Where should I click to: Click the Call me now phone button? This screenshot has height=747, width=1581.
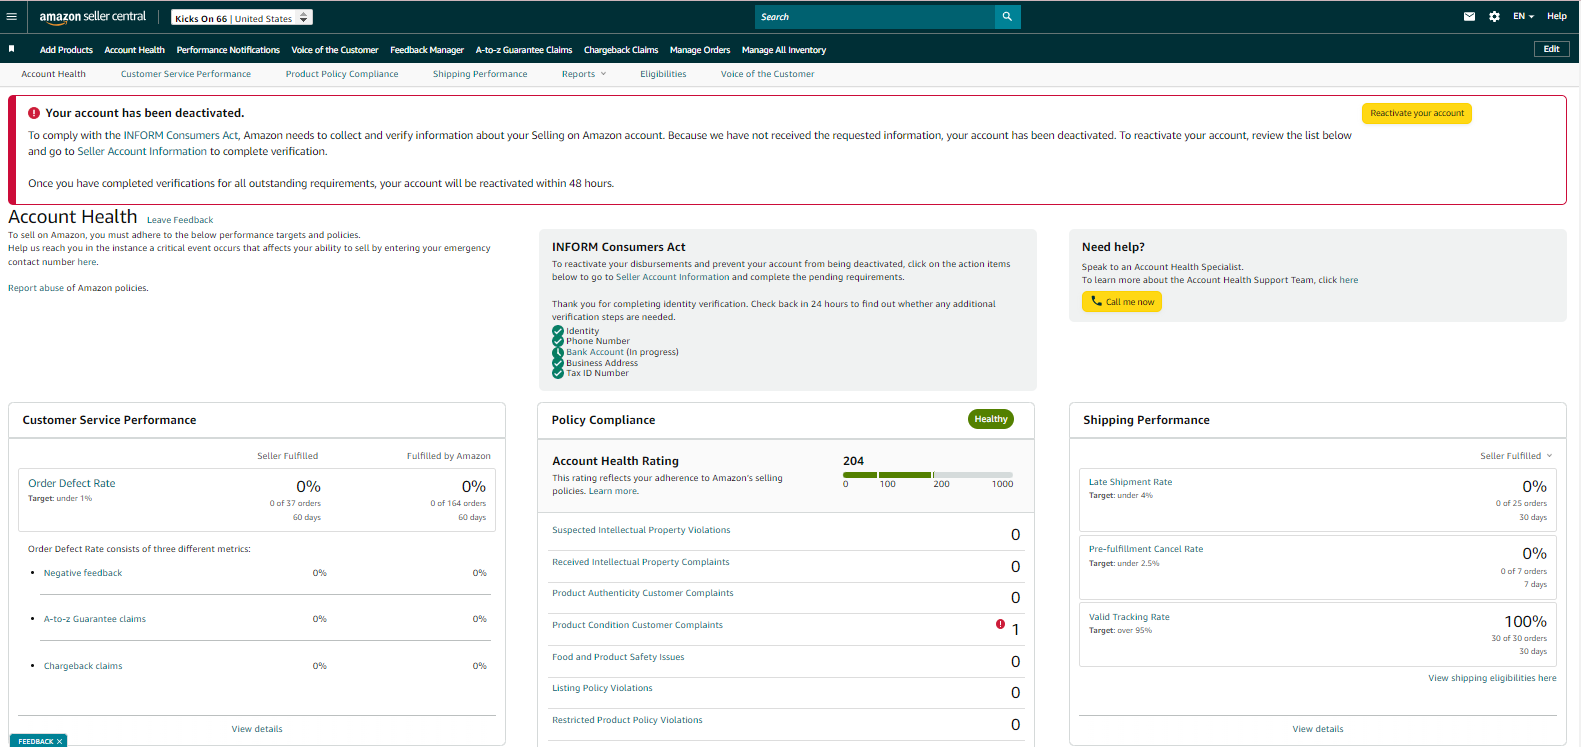click(x=1122, y=301)
